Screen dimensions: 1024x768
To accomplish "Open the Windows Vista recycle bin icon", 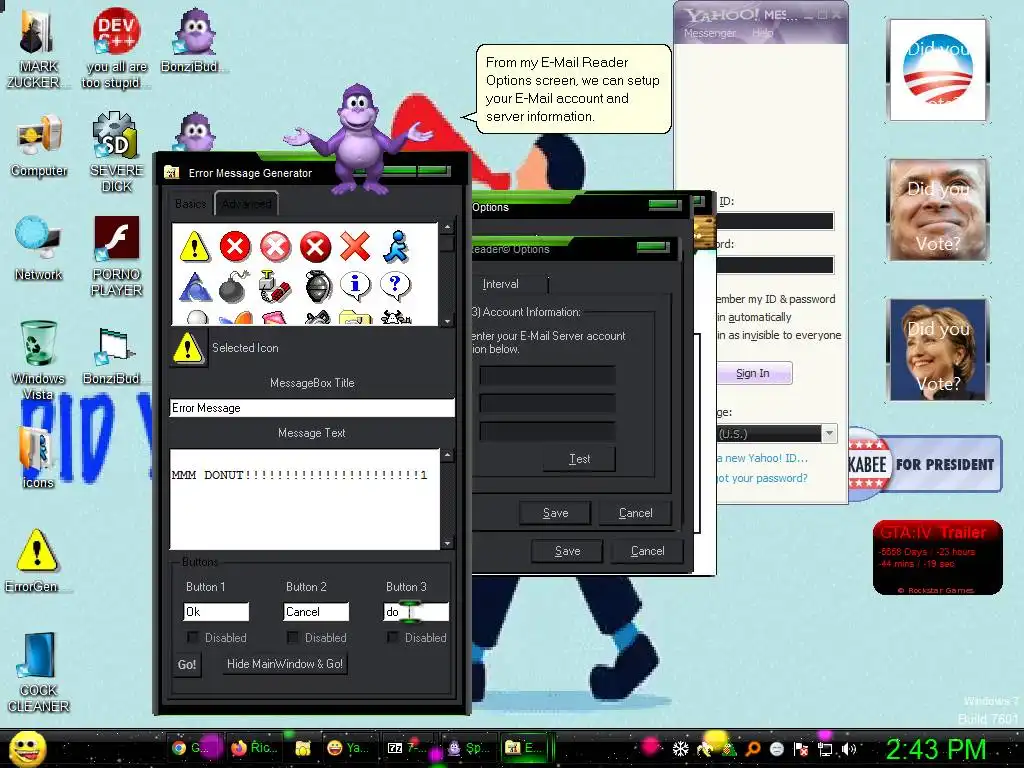I will click(x=38, y=360).
